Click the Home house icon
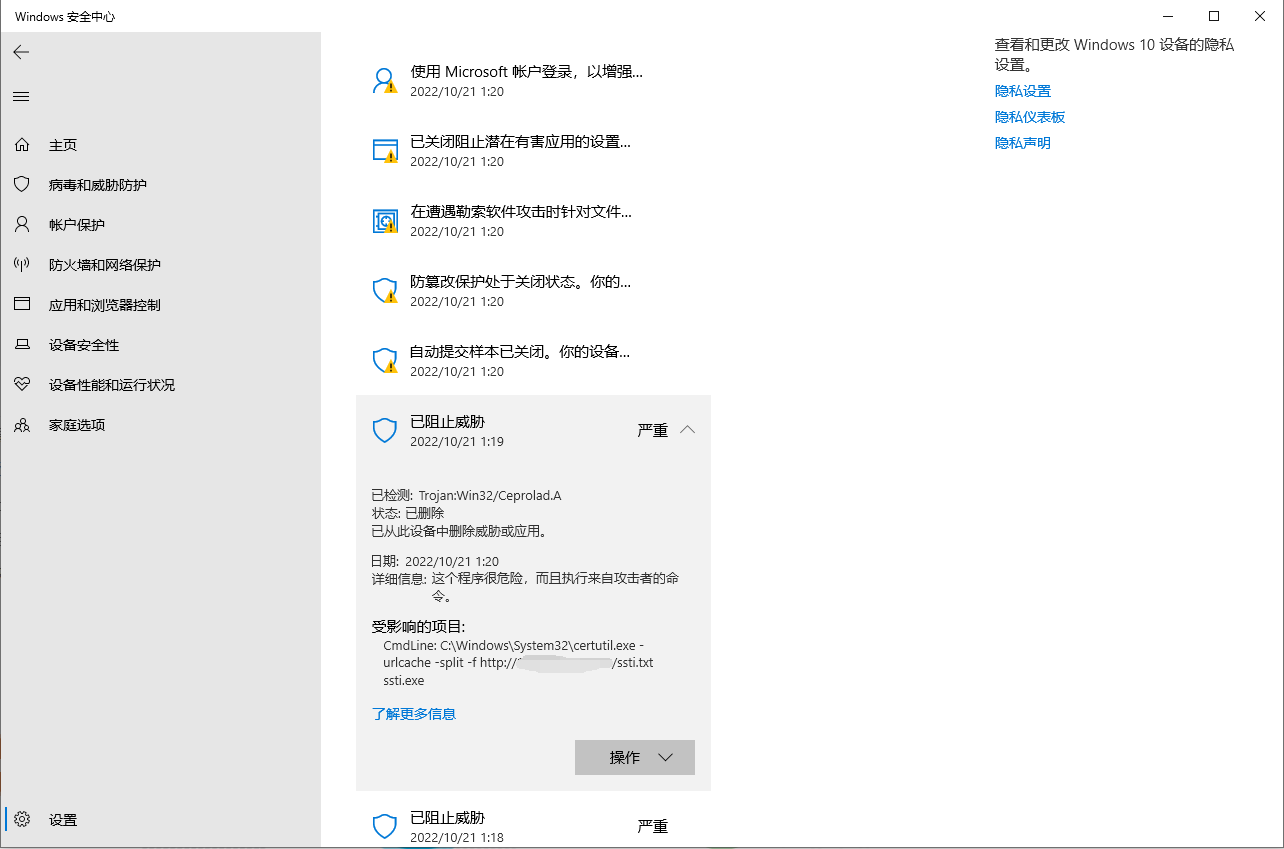 coord(21,145)
